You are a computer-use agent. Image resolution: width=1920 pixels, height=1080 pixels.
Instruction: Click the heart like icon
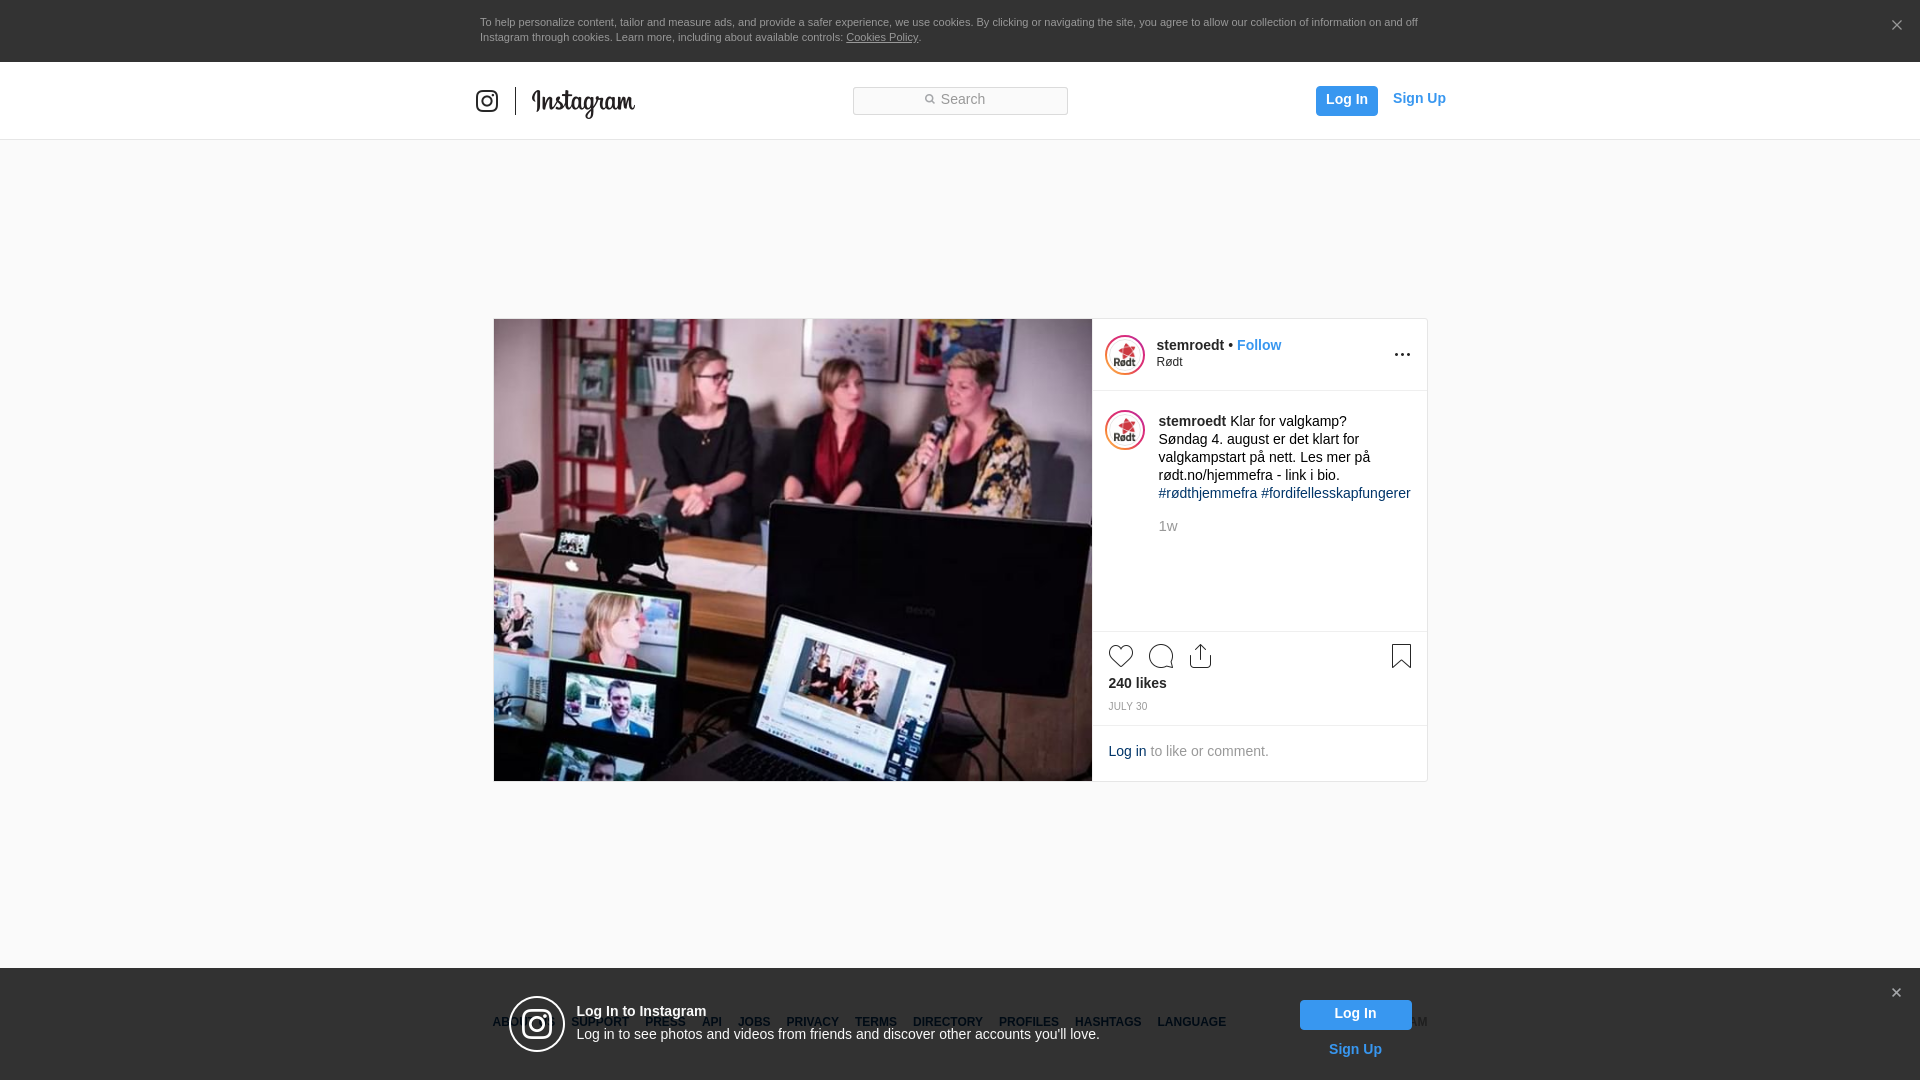pyautogui.click(x=1120, y=656)
